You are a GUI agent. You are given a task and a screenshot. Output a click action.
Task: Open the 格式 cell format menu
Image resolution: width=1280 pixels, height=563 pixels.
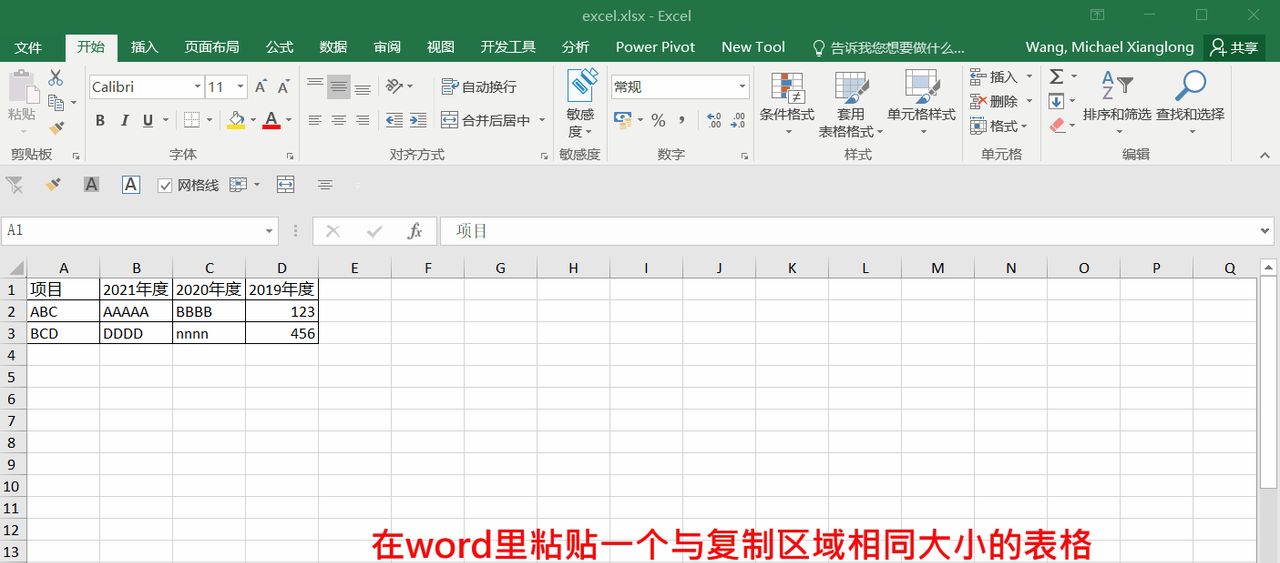pyautogui.click(x=1000, y=126)
